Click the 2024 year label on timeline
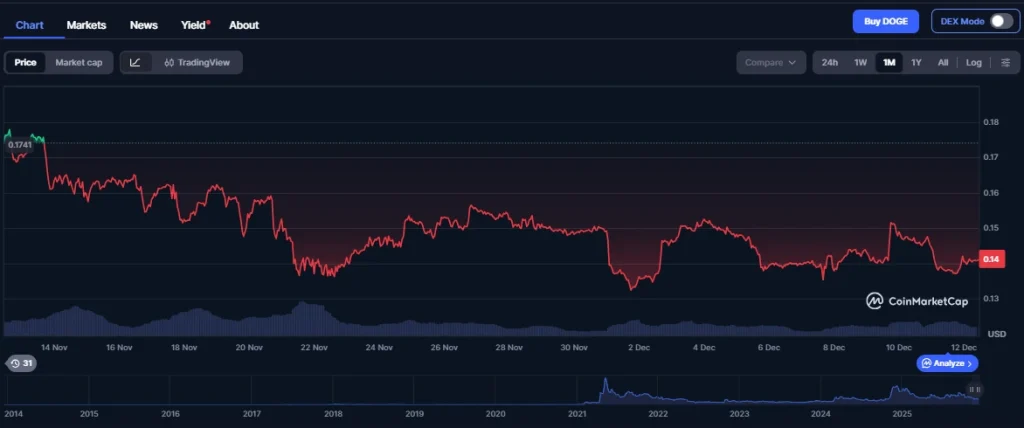The image size is (1024, 428). 820,414
